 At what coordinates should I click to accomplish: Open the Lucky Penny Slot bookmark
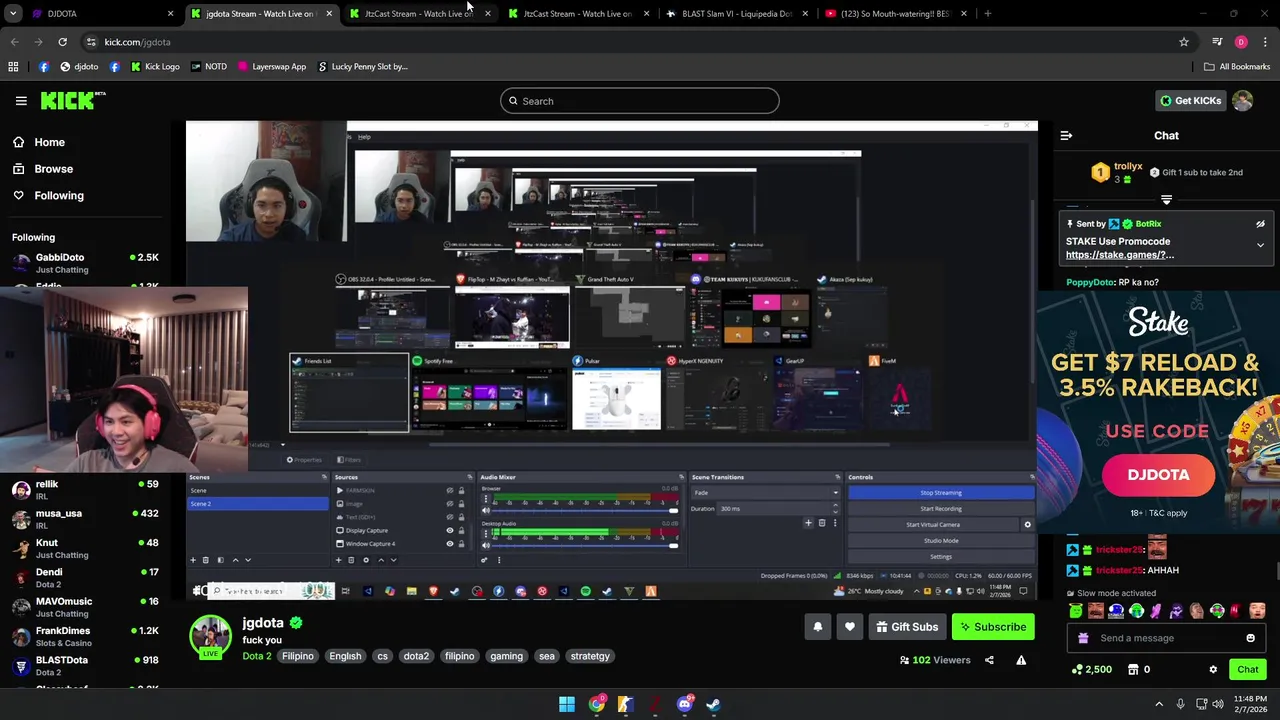(x=363, y=67)
